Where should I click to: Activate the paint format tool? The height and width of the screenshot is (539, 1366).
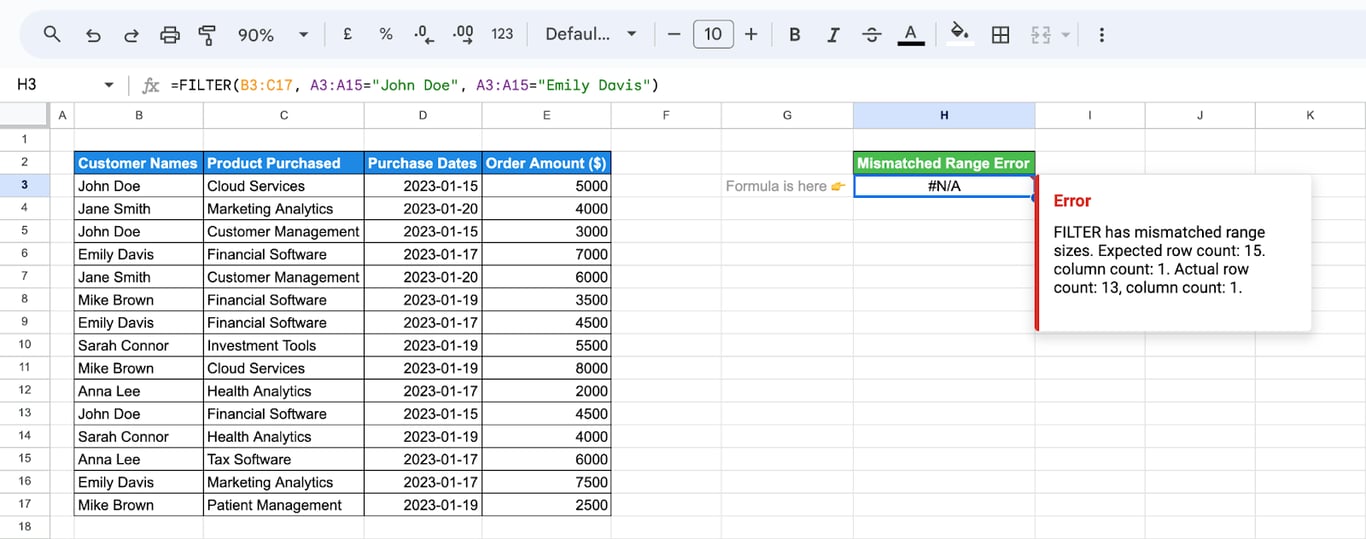[x=207, y=35]
